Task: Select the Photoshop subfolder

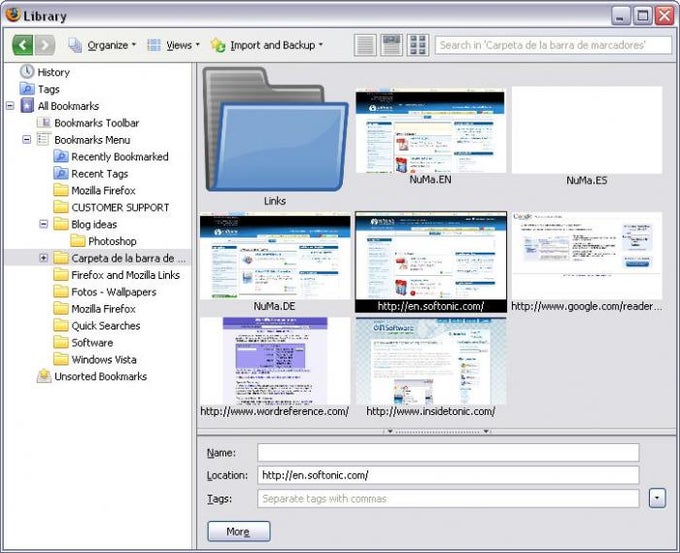Action: (112, 241)
